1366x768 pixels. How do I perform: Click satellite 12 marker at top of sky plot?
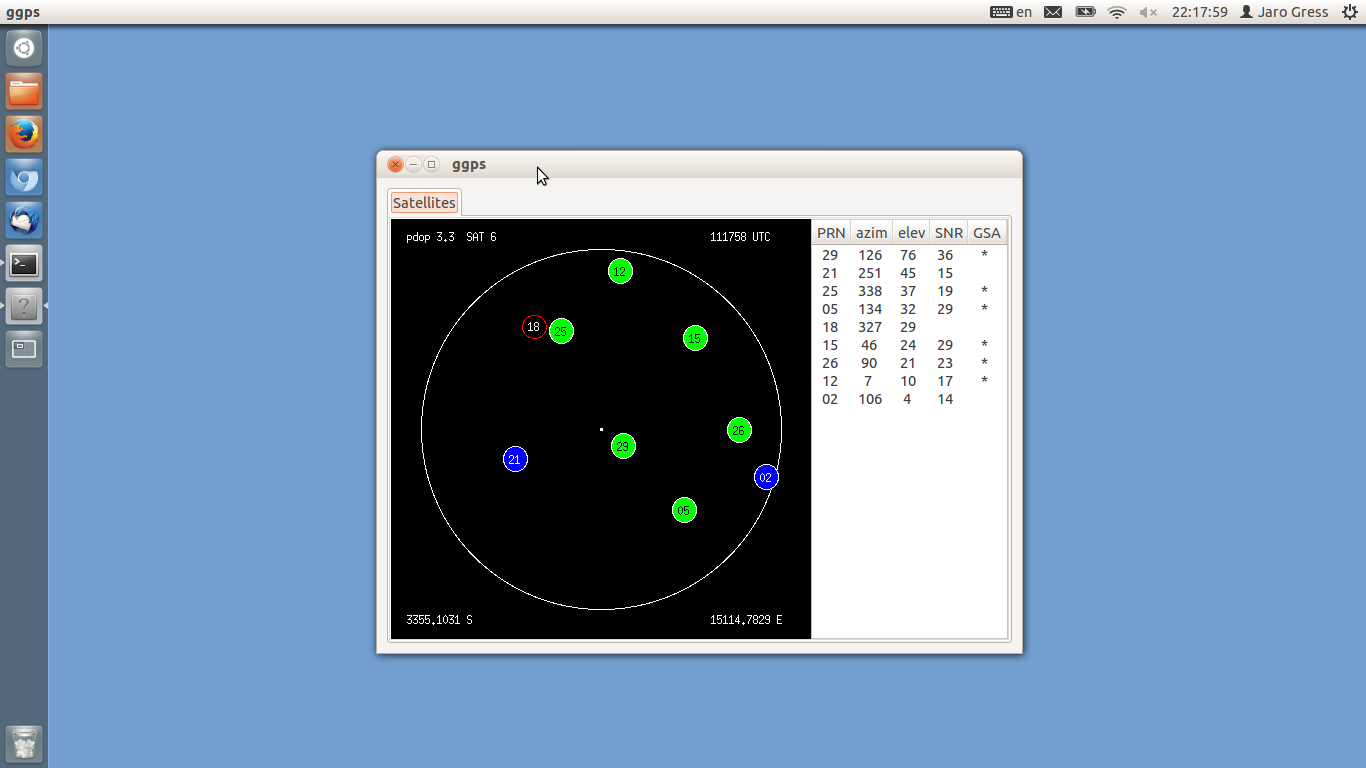(x=620, y=270)
